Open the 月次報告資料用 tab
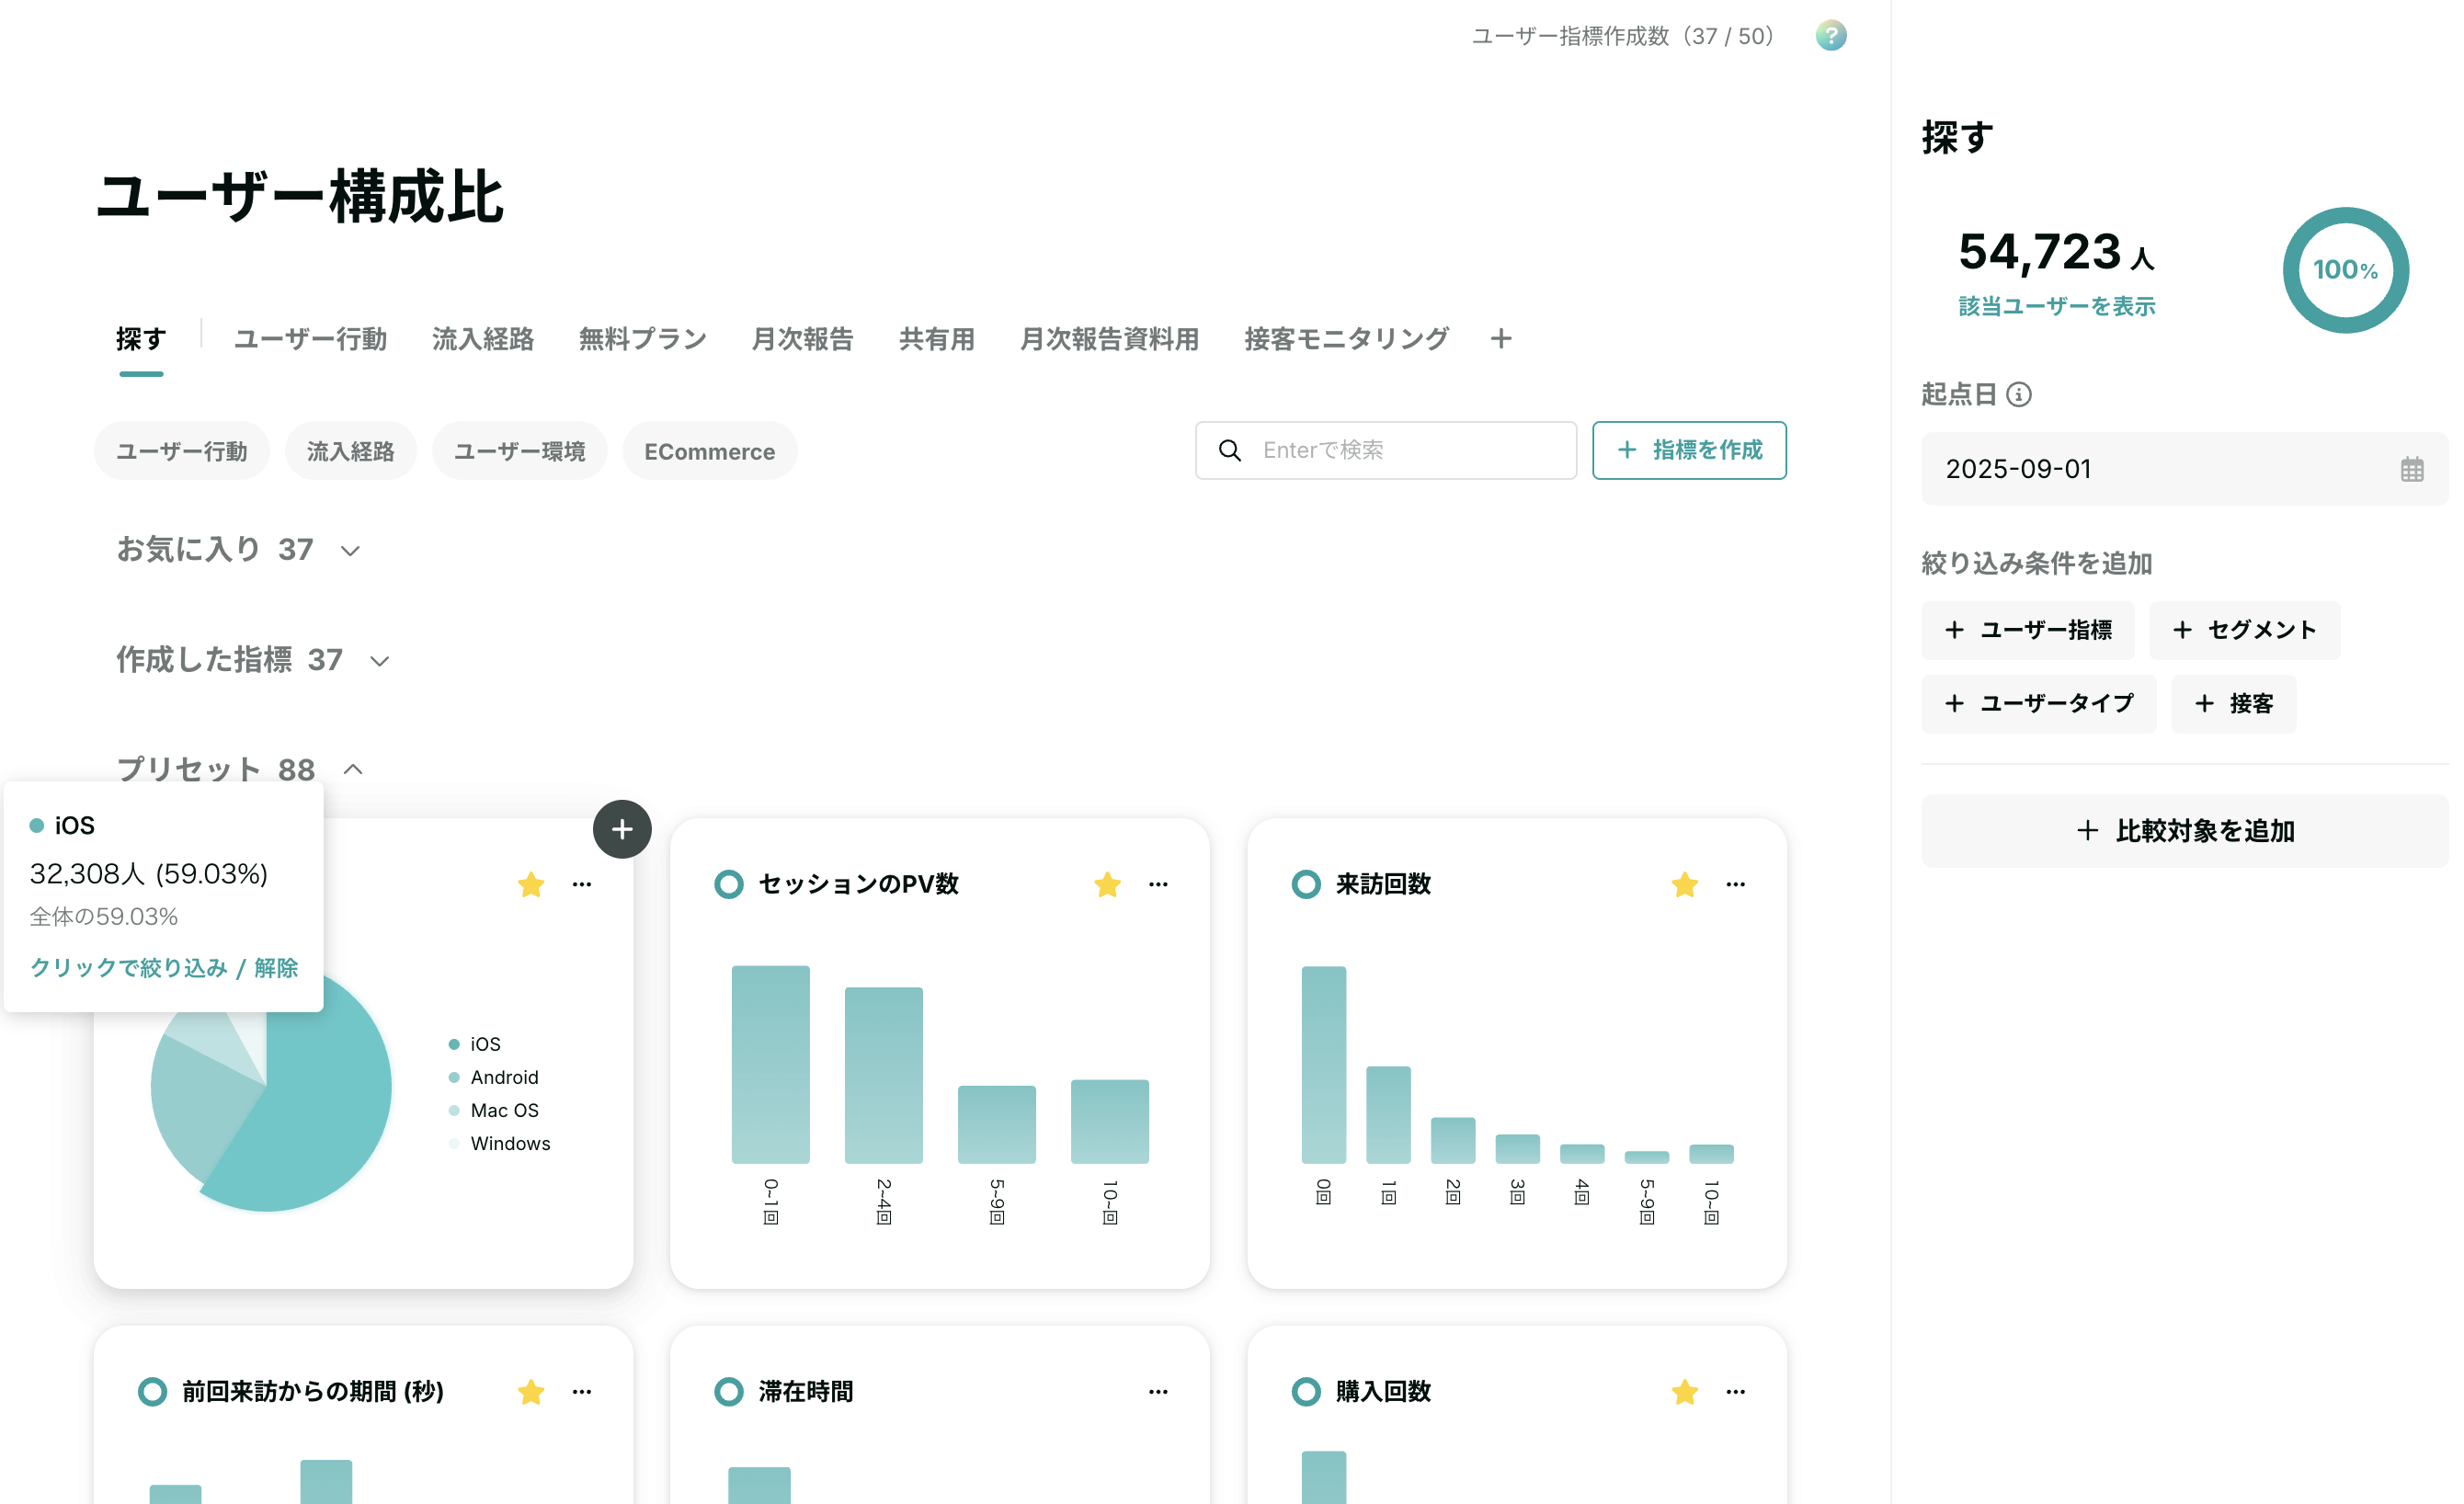Screen dimensions: 2464x1504 pos(1109,339)
